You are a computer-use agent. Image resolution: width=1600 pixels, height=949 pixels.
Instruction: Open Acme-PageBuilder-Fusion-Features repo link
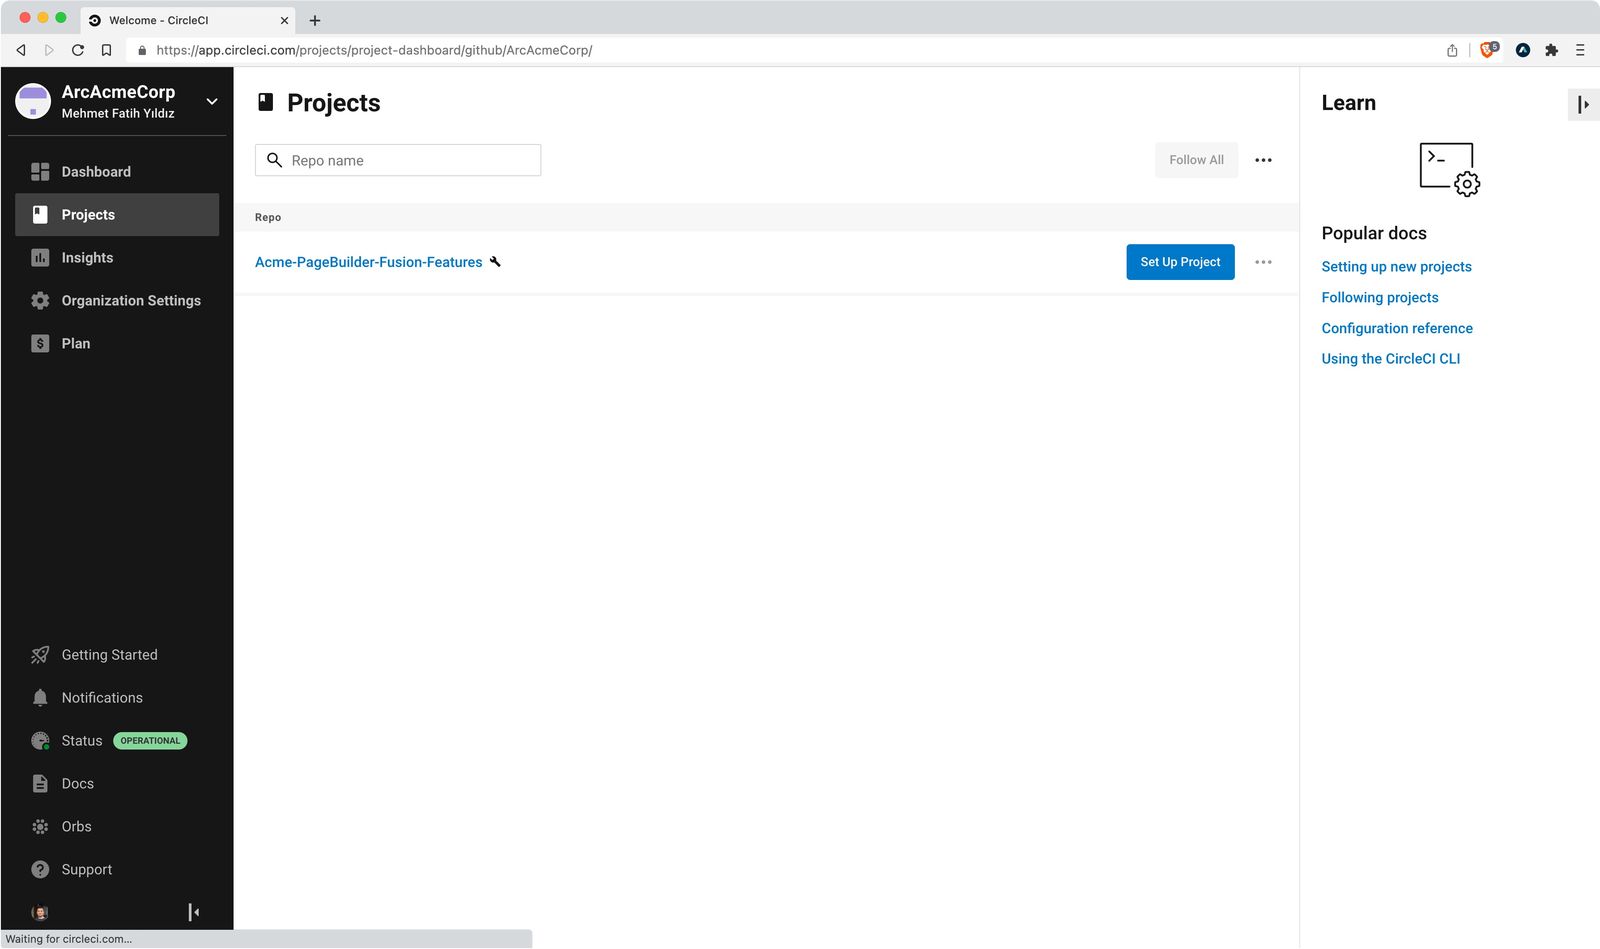[368, 262]
